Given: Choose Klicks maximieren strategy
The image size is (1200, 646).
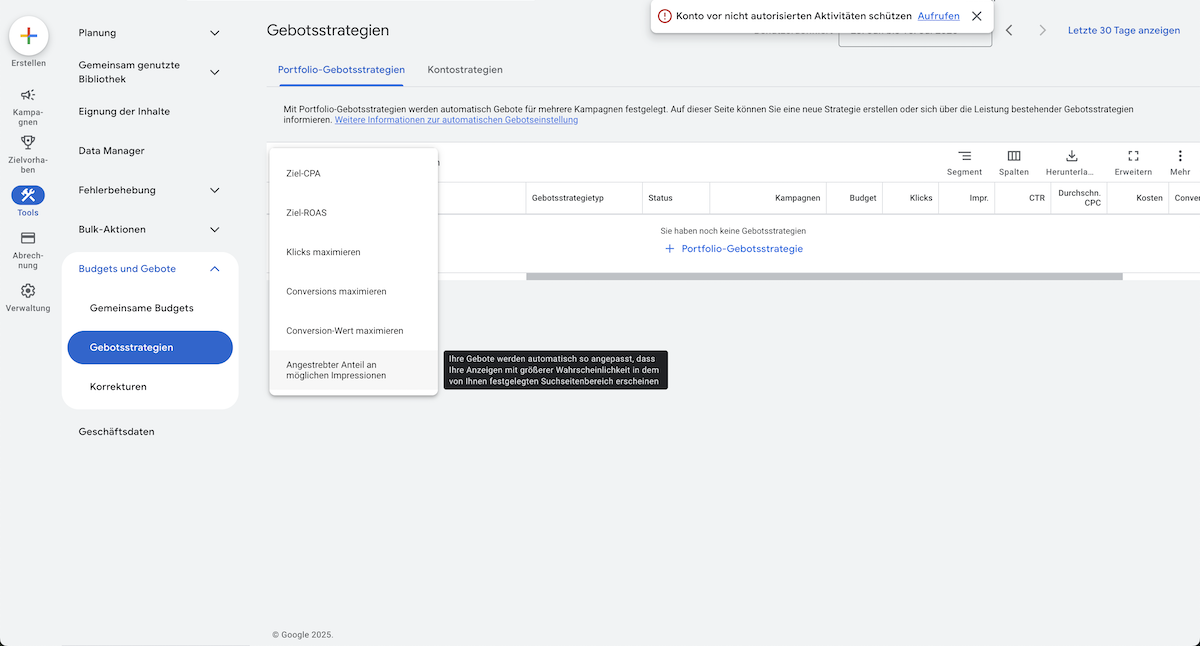Looking at the screenshot, I should [354, 252].
